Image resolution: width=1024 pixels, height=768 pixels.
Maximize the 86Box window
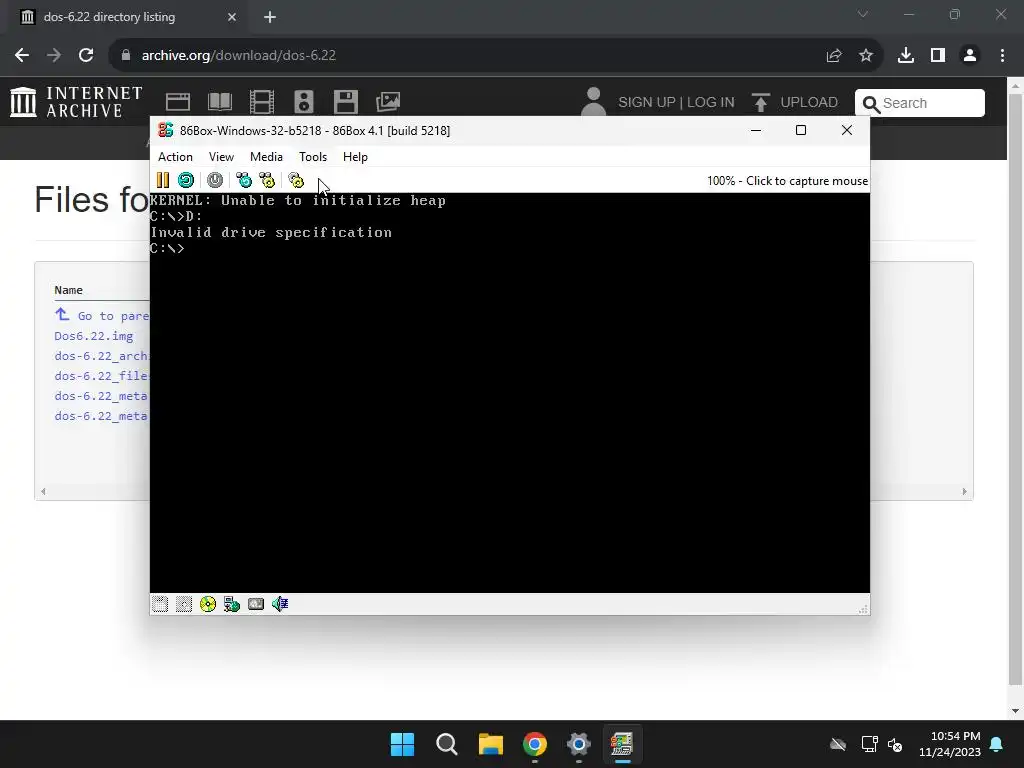tap(801, 130)
